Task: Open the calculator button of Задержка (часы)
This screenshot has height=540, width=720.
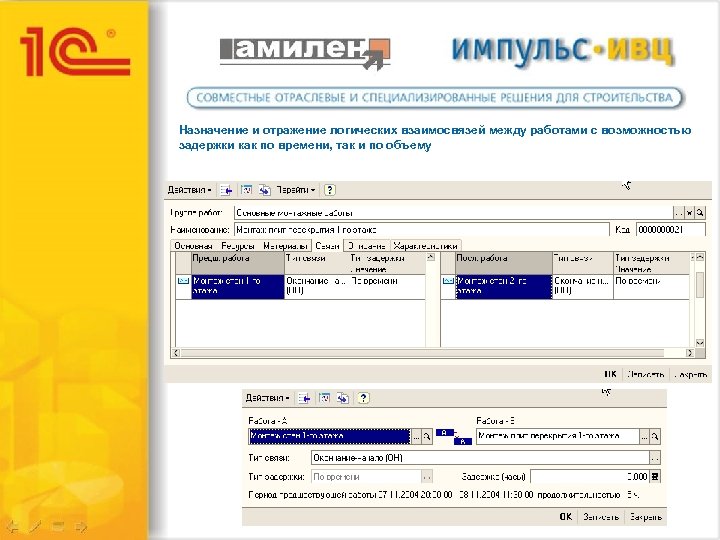Action: tap(655, 477)
